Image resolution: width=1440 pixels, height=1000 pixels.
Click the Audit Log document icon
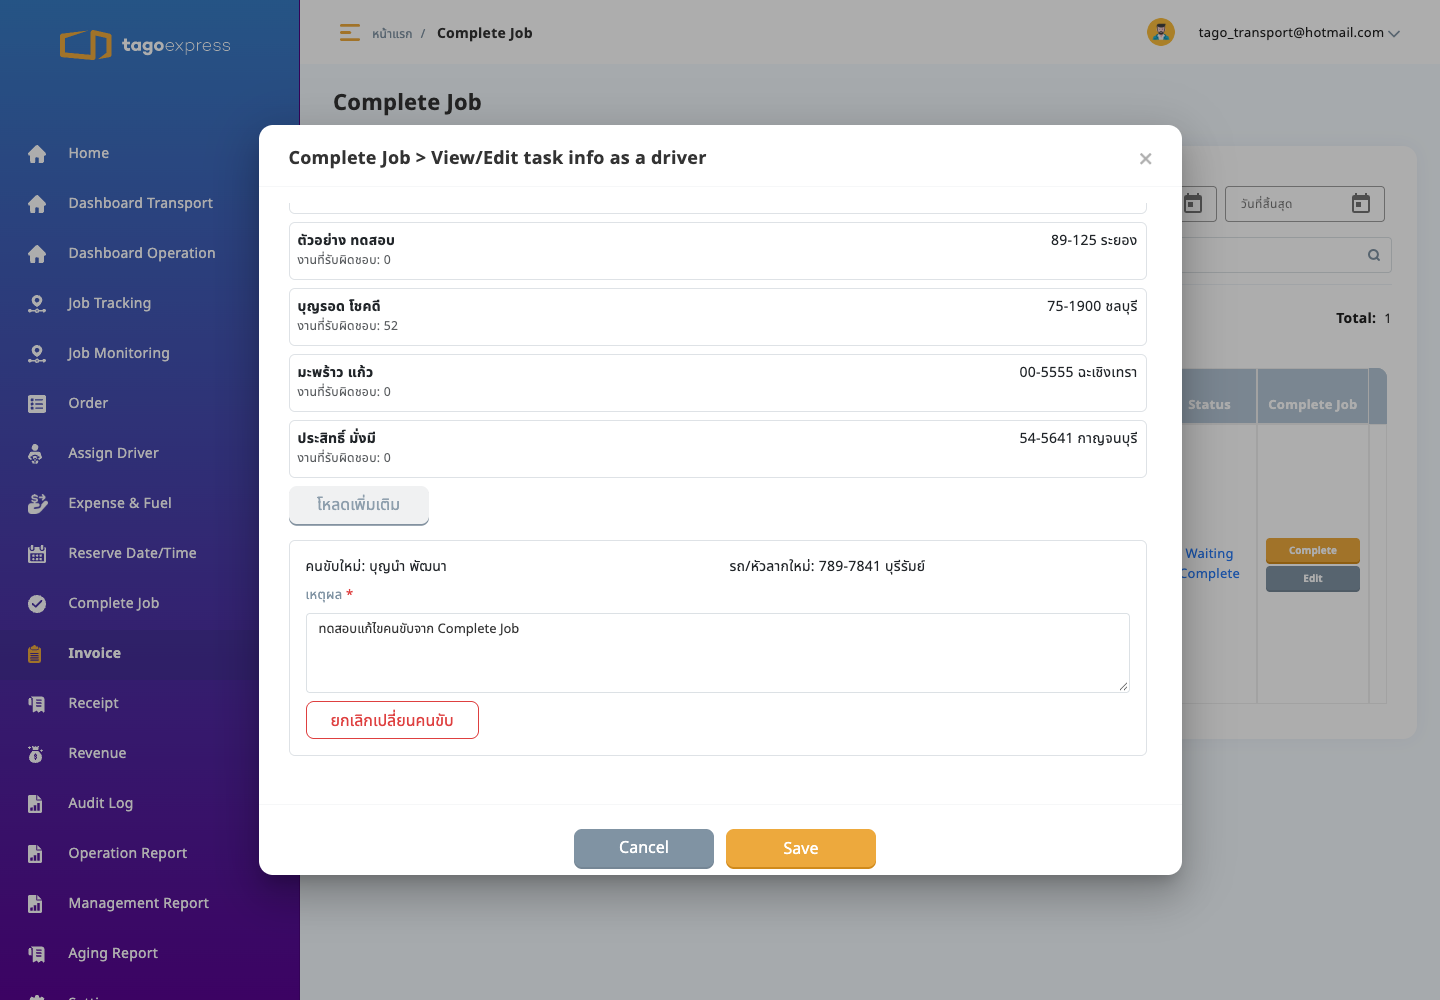pyautogui.click(x=35, y=803)
